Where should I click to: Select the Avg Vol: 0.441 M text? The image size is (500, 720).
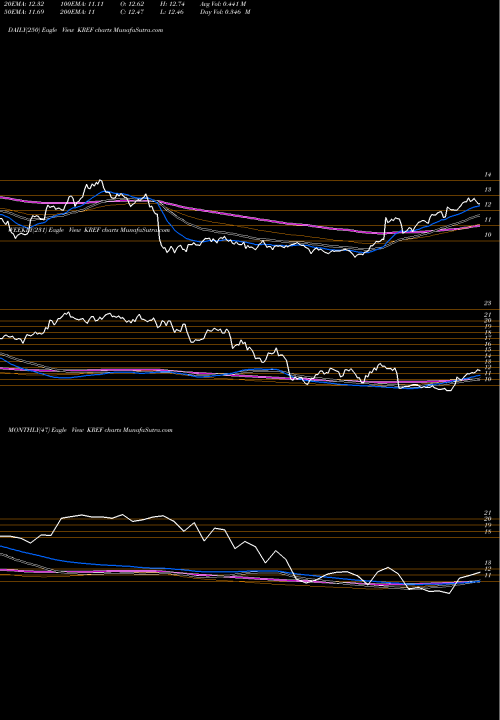(x=224, y=3)
